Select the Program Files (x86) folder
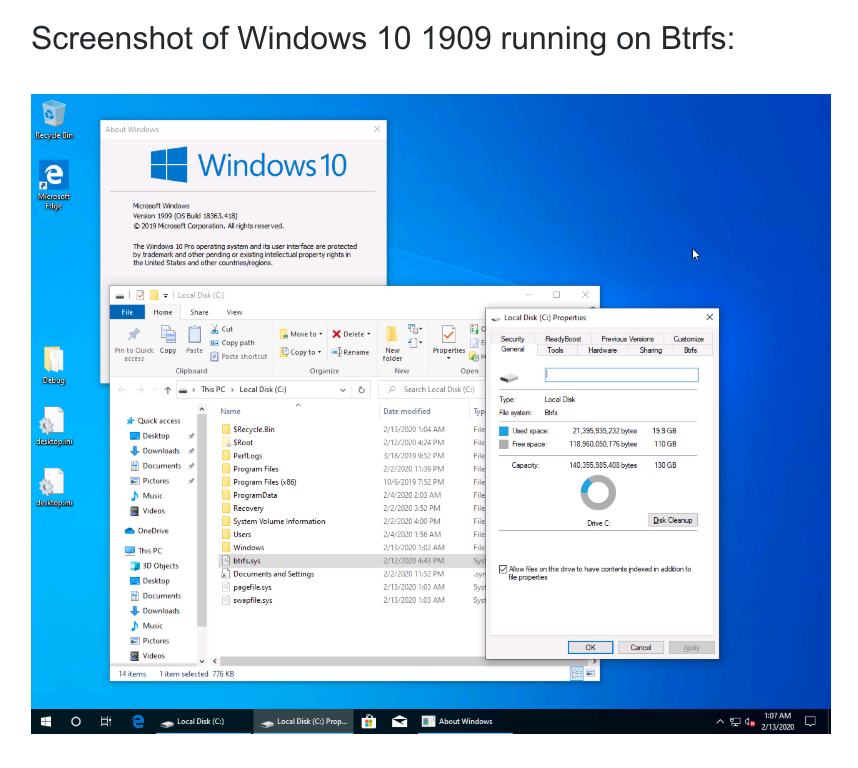858x768 pixels. tap(350, 482)
